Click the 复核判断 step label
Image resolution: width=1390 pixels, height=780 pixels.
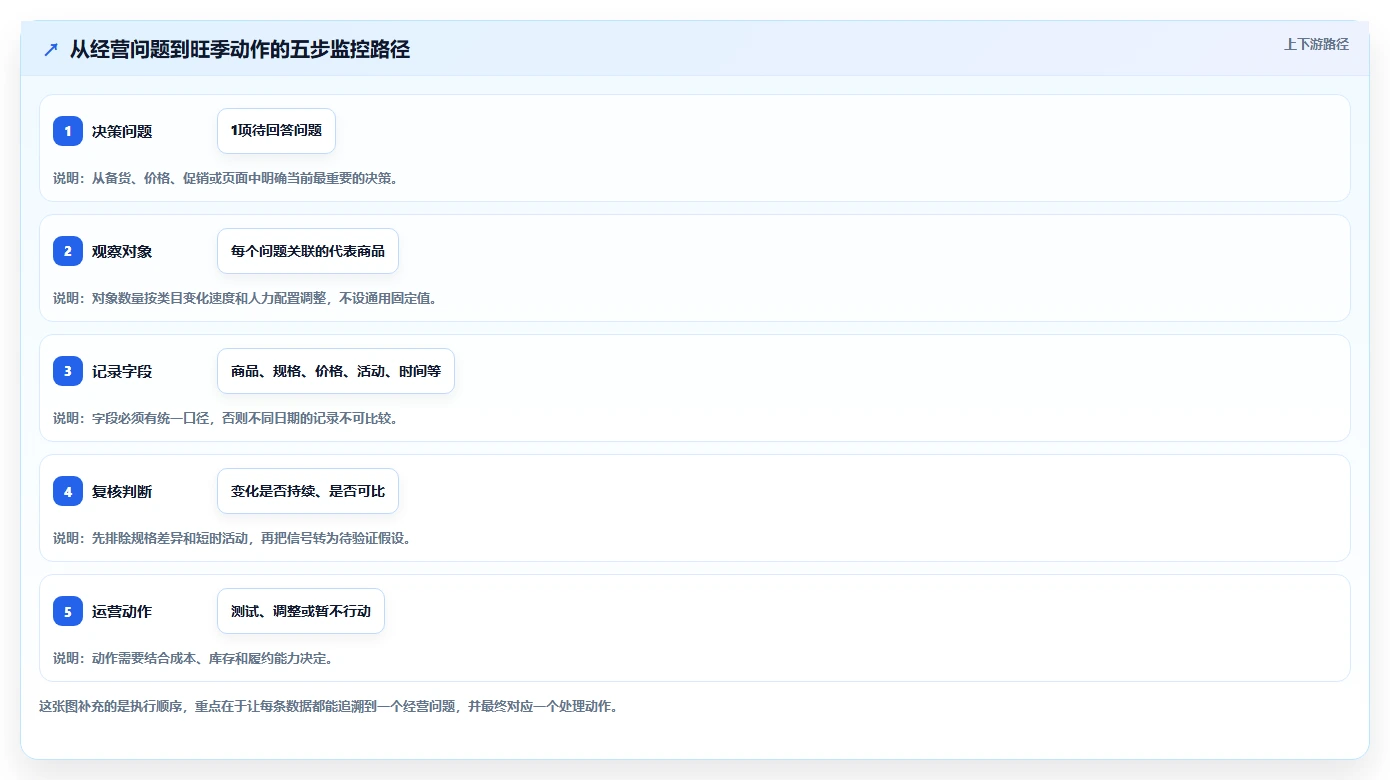coord(122,491)
